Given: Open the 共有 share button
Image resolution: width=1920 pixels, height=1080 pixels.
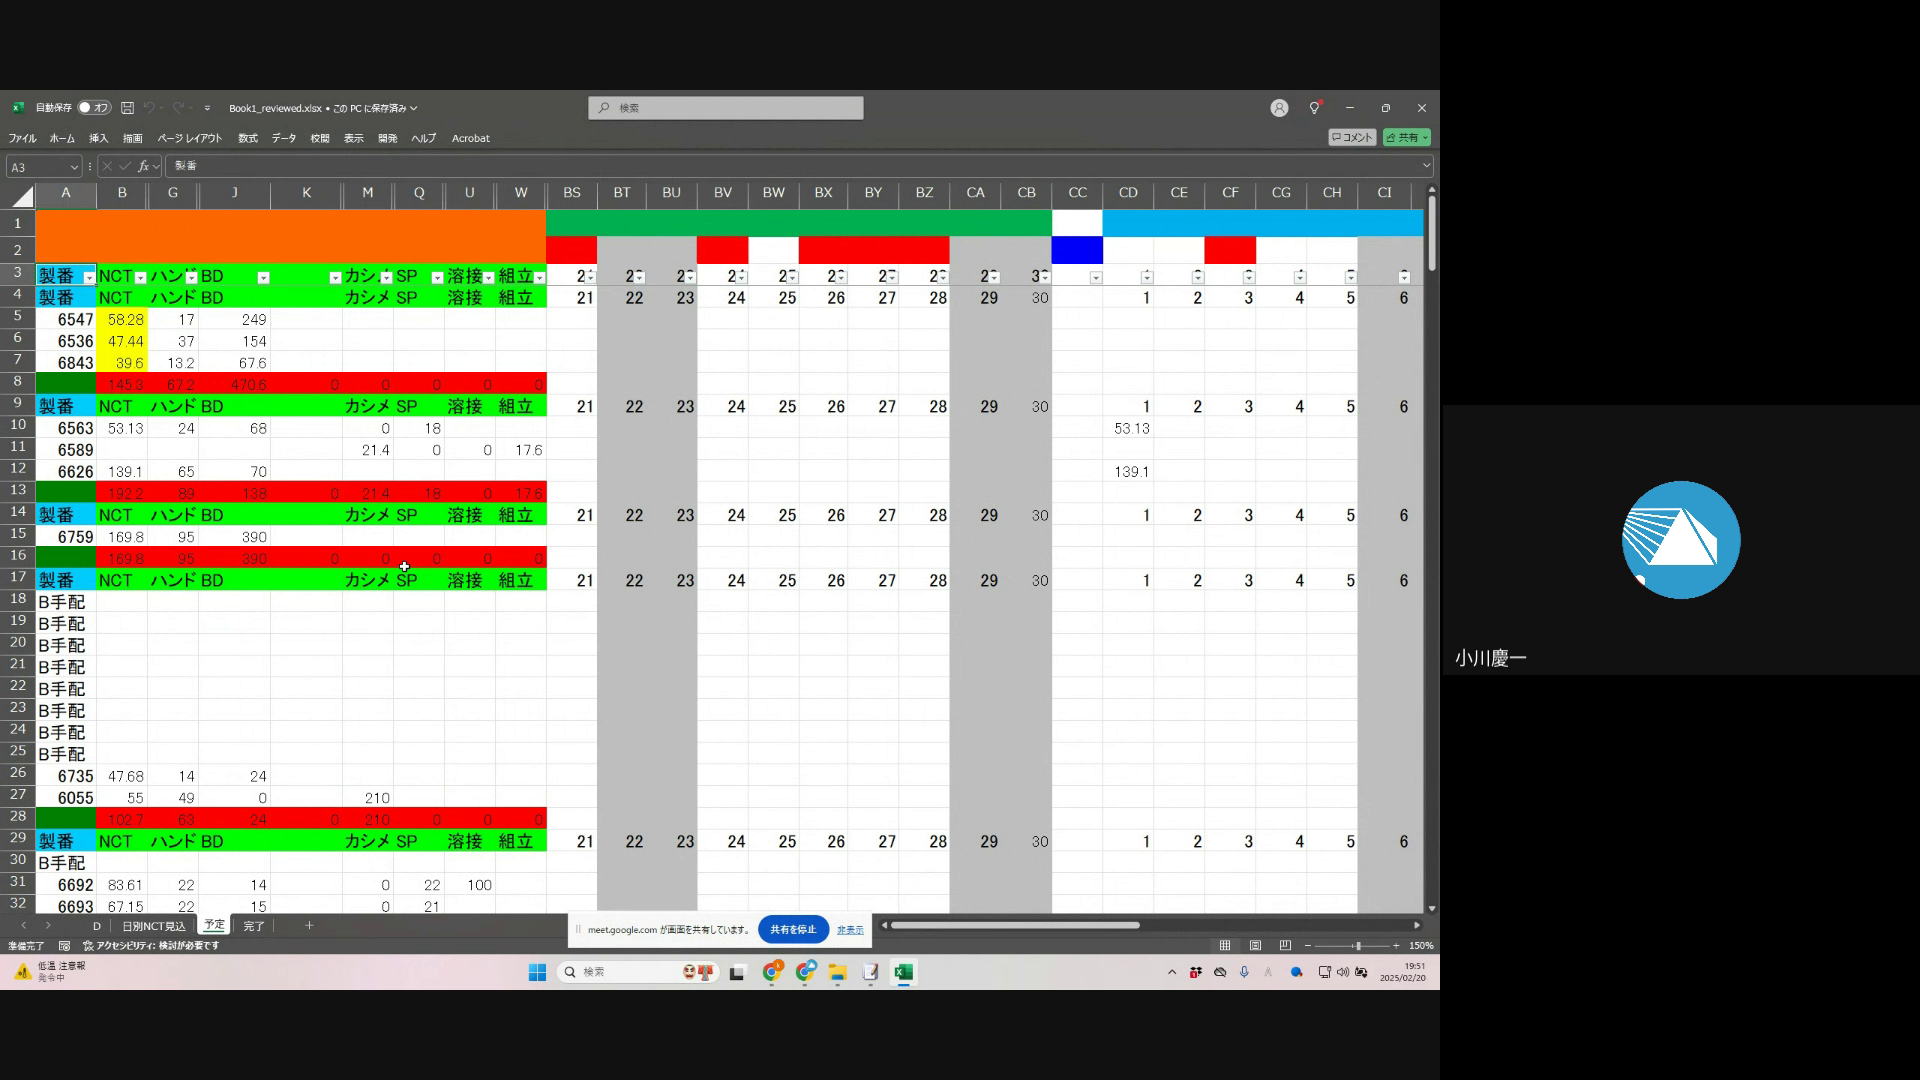Looking at the screenshot, I should 1407,138.
